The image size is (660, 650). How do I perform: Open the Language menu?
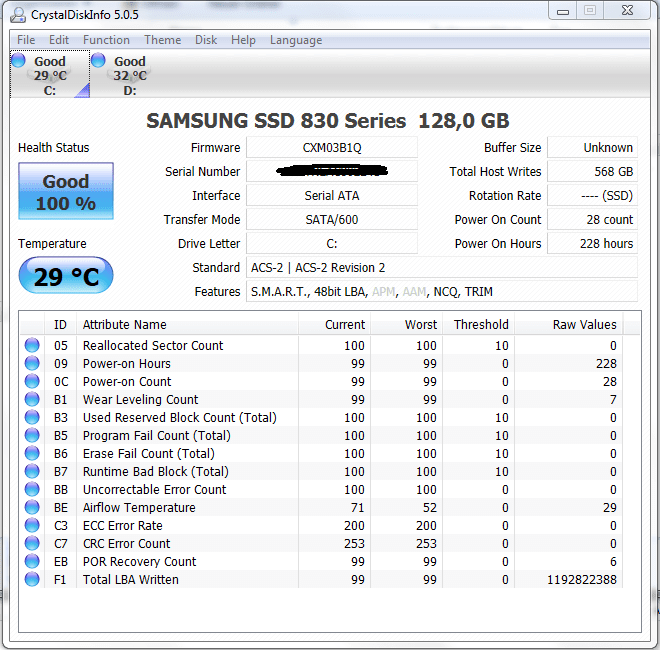point(296,40)
